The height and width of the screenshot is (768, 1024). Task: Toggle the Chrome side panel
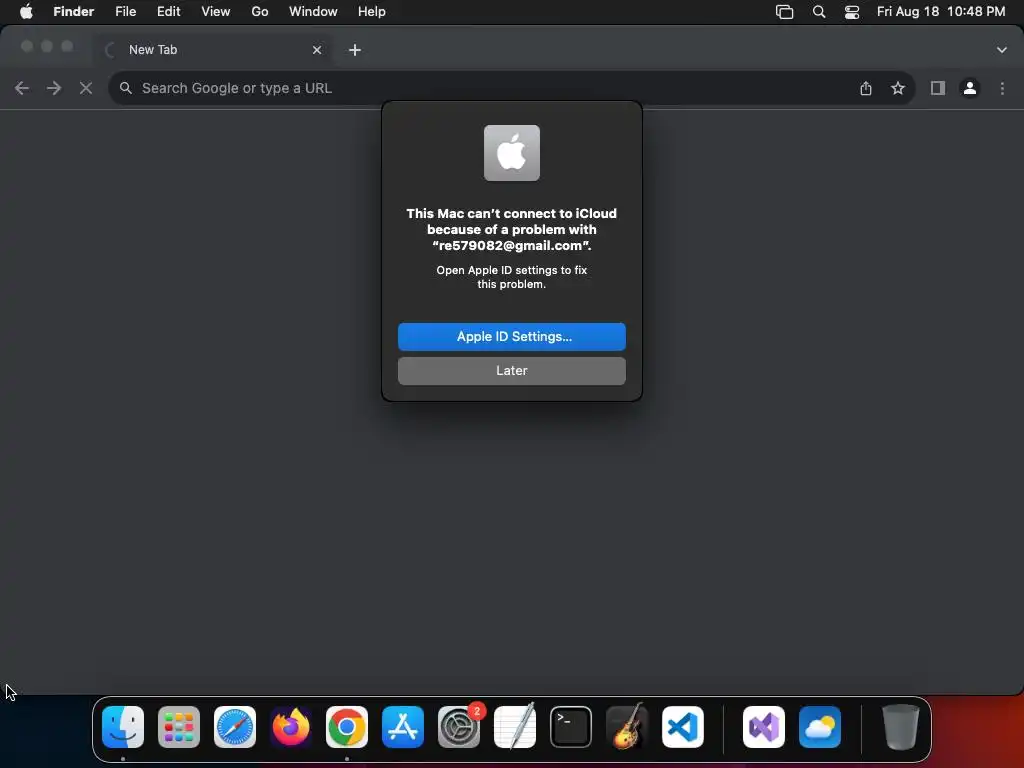(x=938, y=88)
